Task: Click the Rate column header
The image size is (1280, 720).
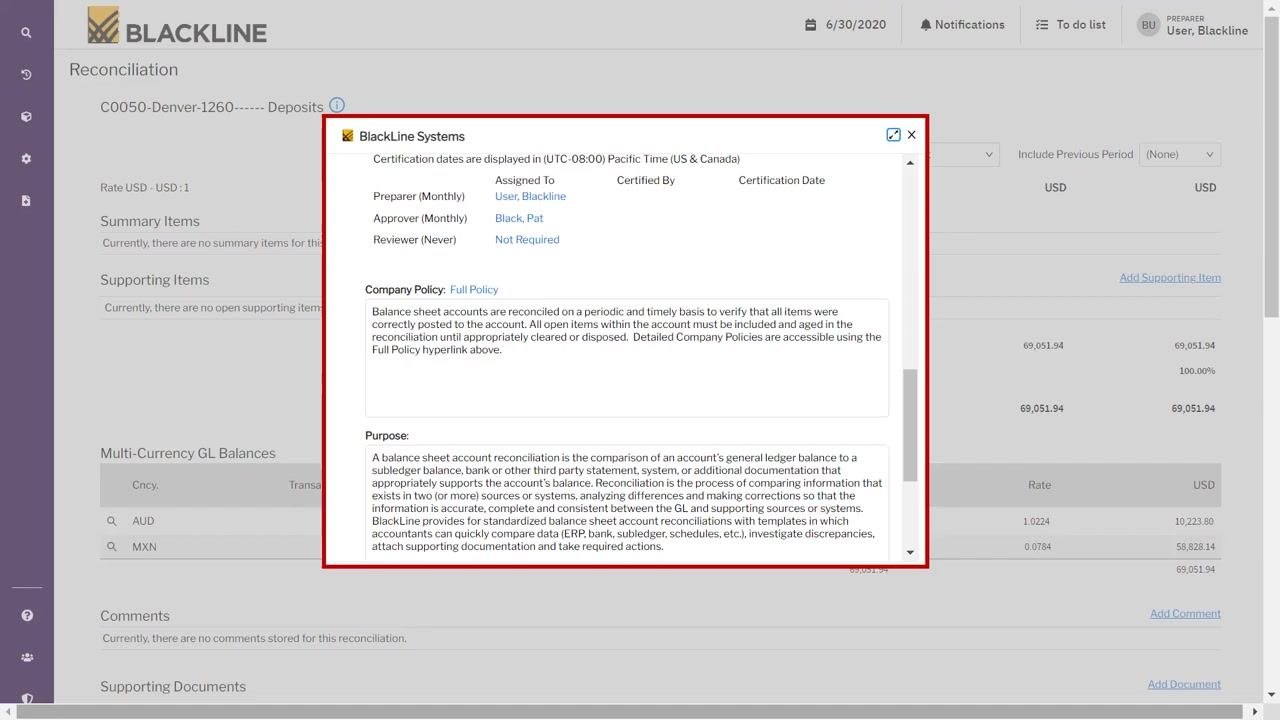Action: 1039,485
